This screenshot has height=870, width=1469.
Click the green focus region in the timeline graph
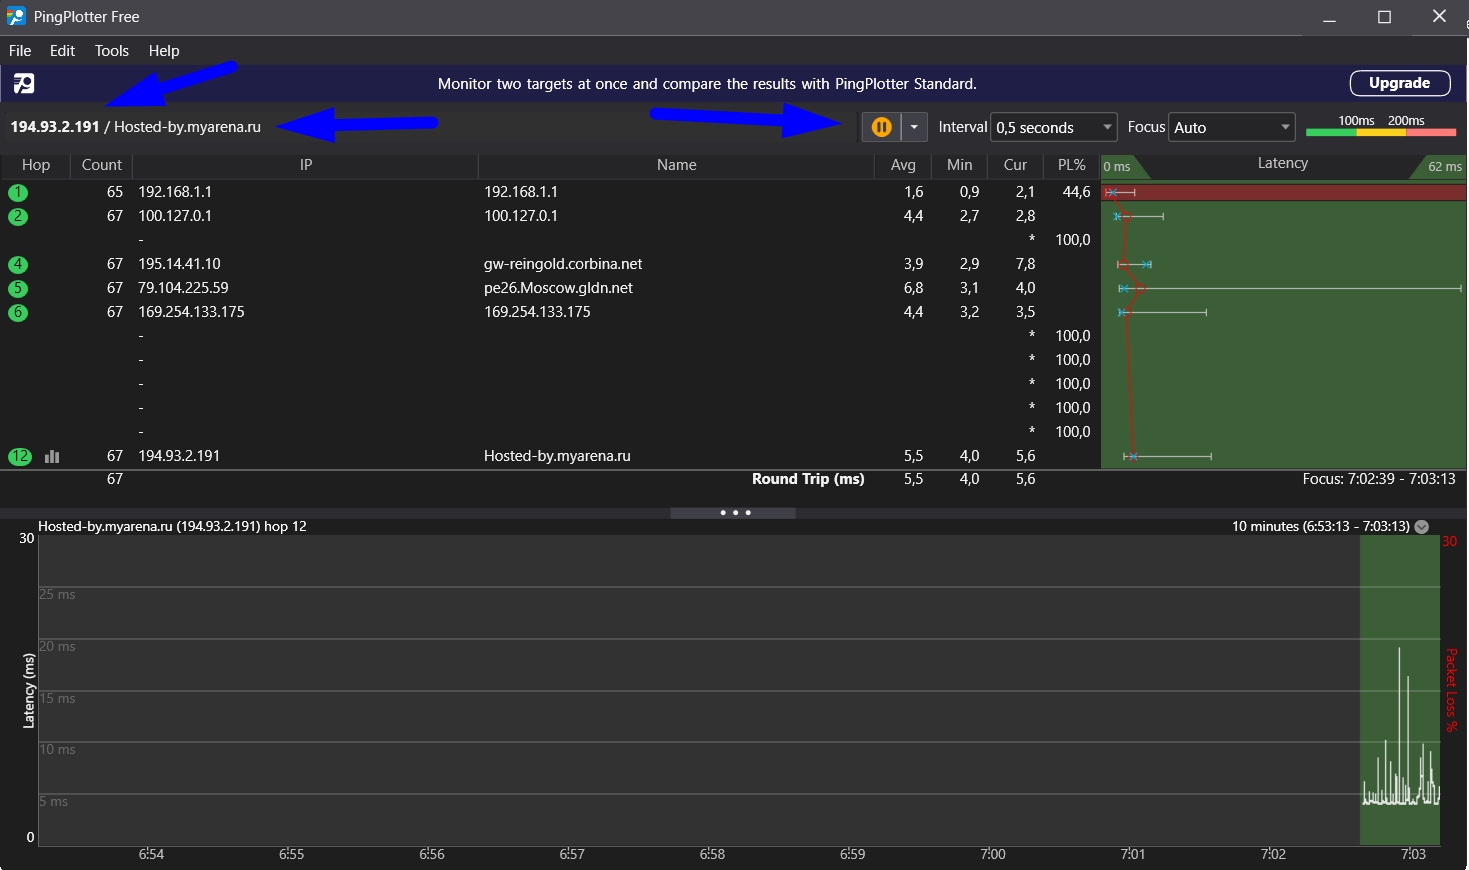tap(1399, 690)
